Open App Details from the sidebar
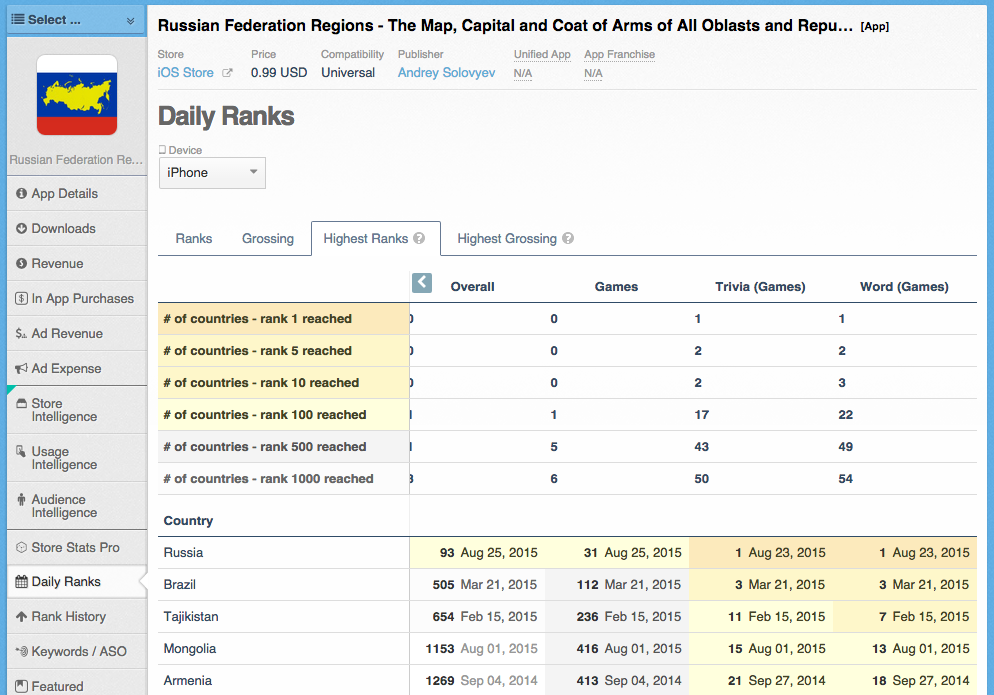The image size is (994, 695). click(64, 194)
